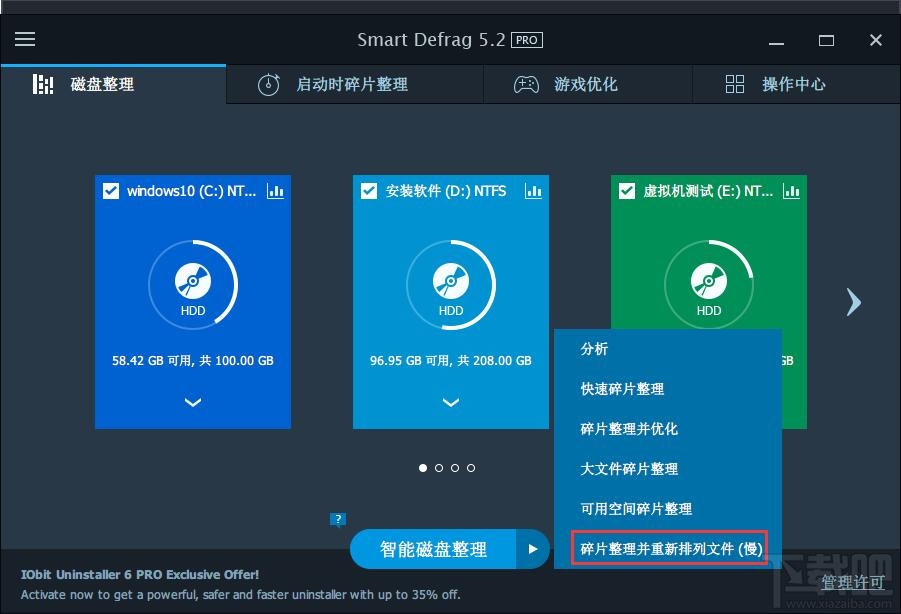The height and width of the screenshot is (614, 901).
Task: Open the defrag mode dropdown arrow
Action: (x=531, y=548)
